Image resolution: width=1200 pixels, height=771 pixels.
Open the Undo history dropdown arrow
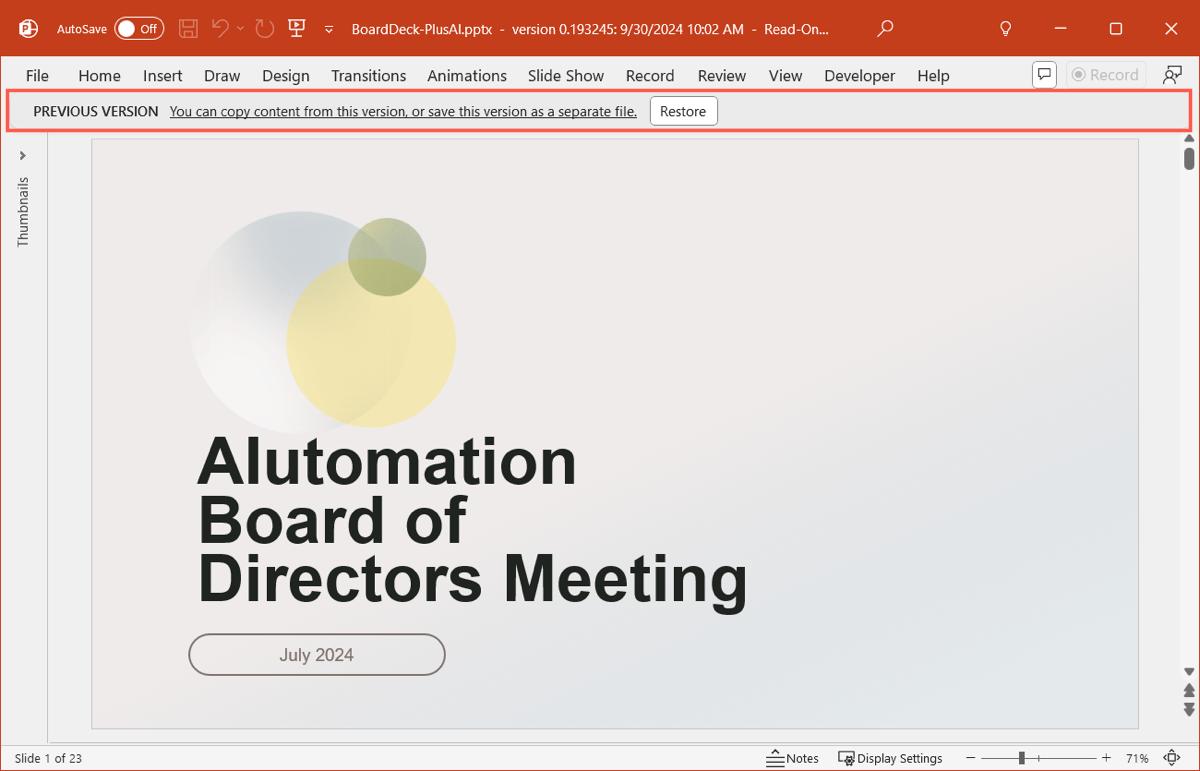coord(241,29)
